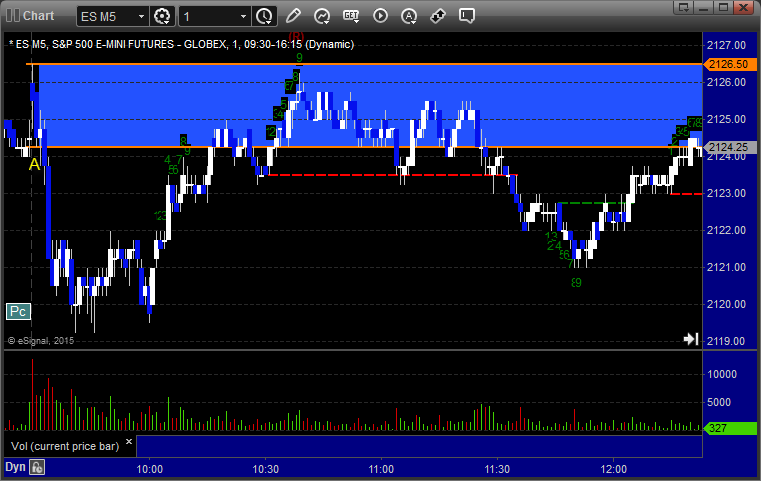Click the 2119.00 price axis label

pos(726,341)
